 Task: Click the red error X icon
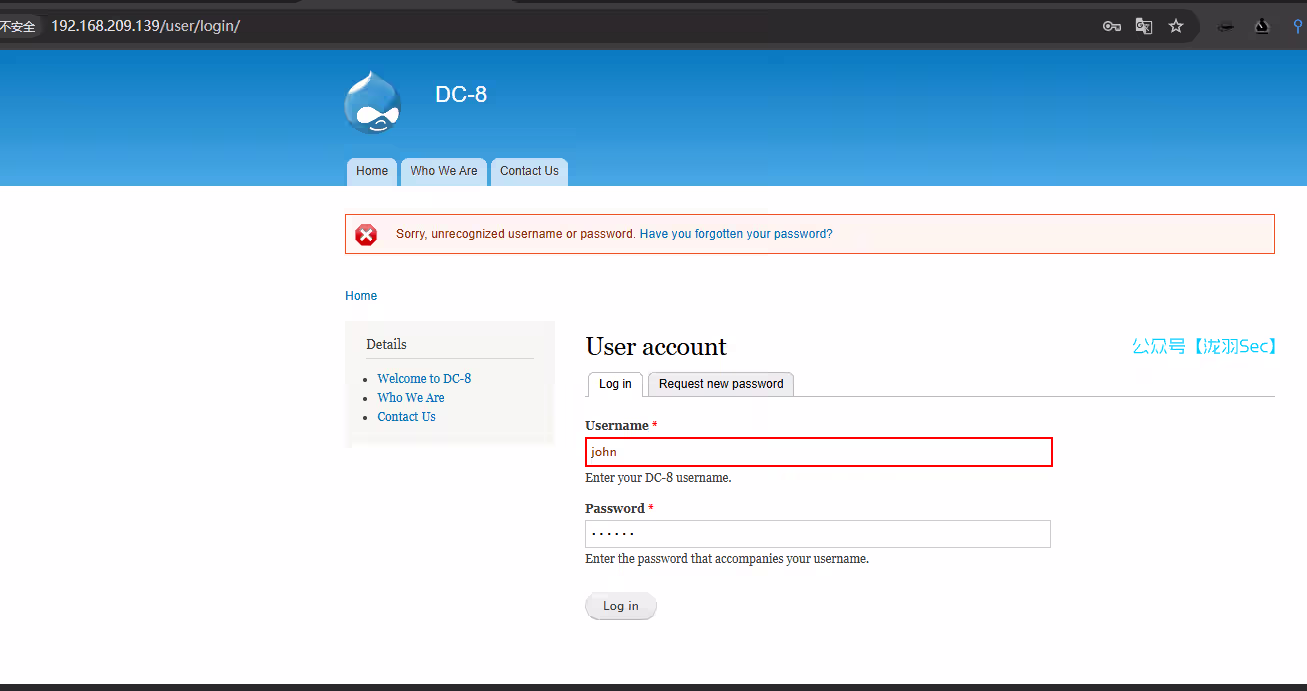coord(367,234)
